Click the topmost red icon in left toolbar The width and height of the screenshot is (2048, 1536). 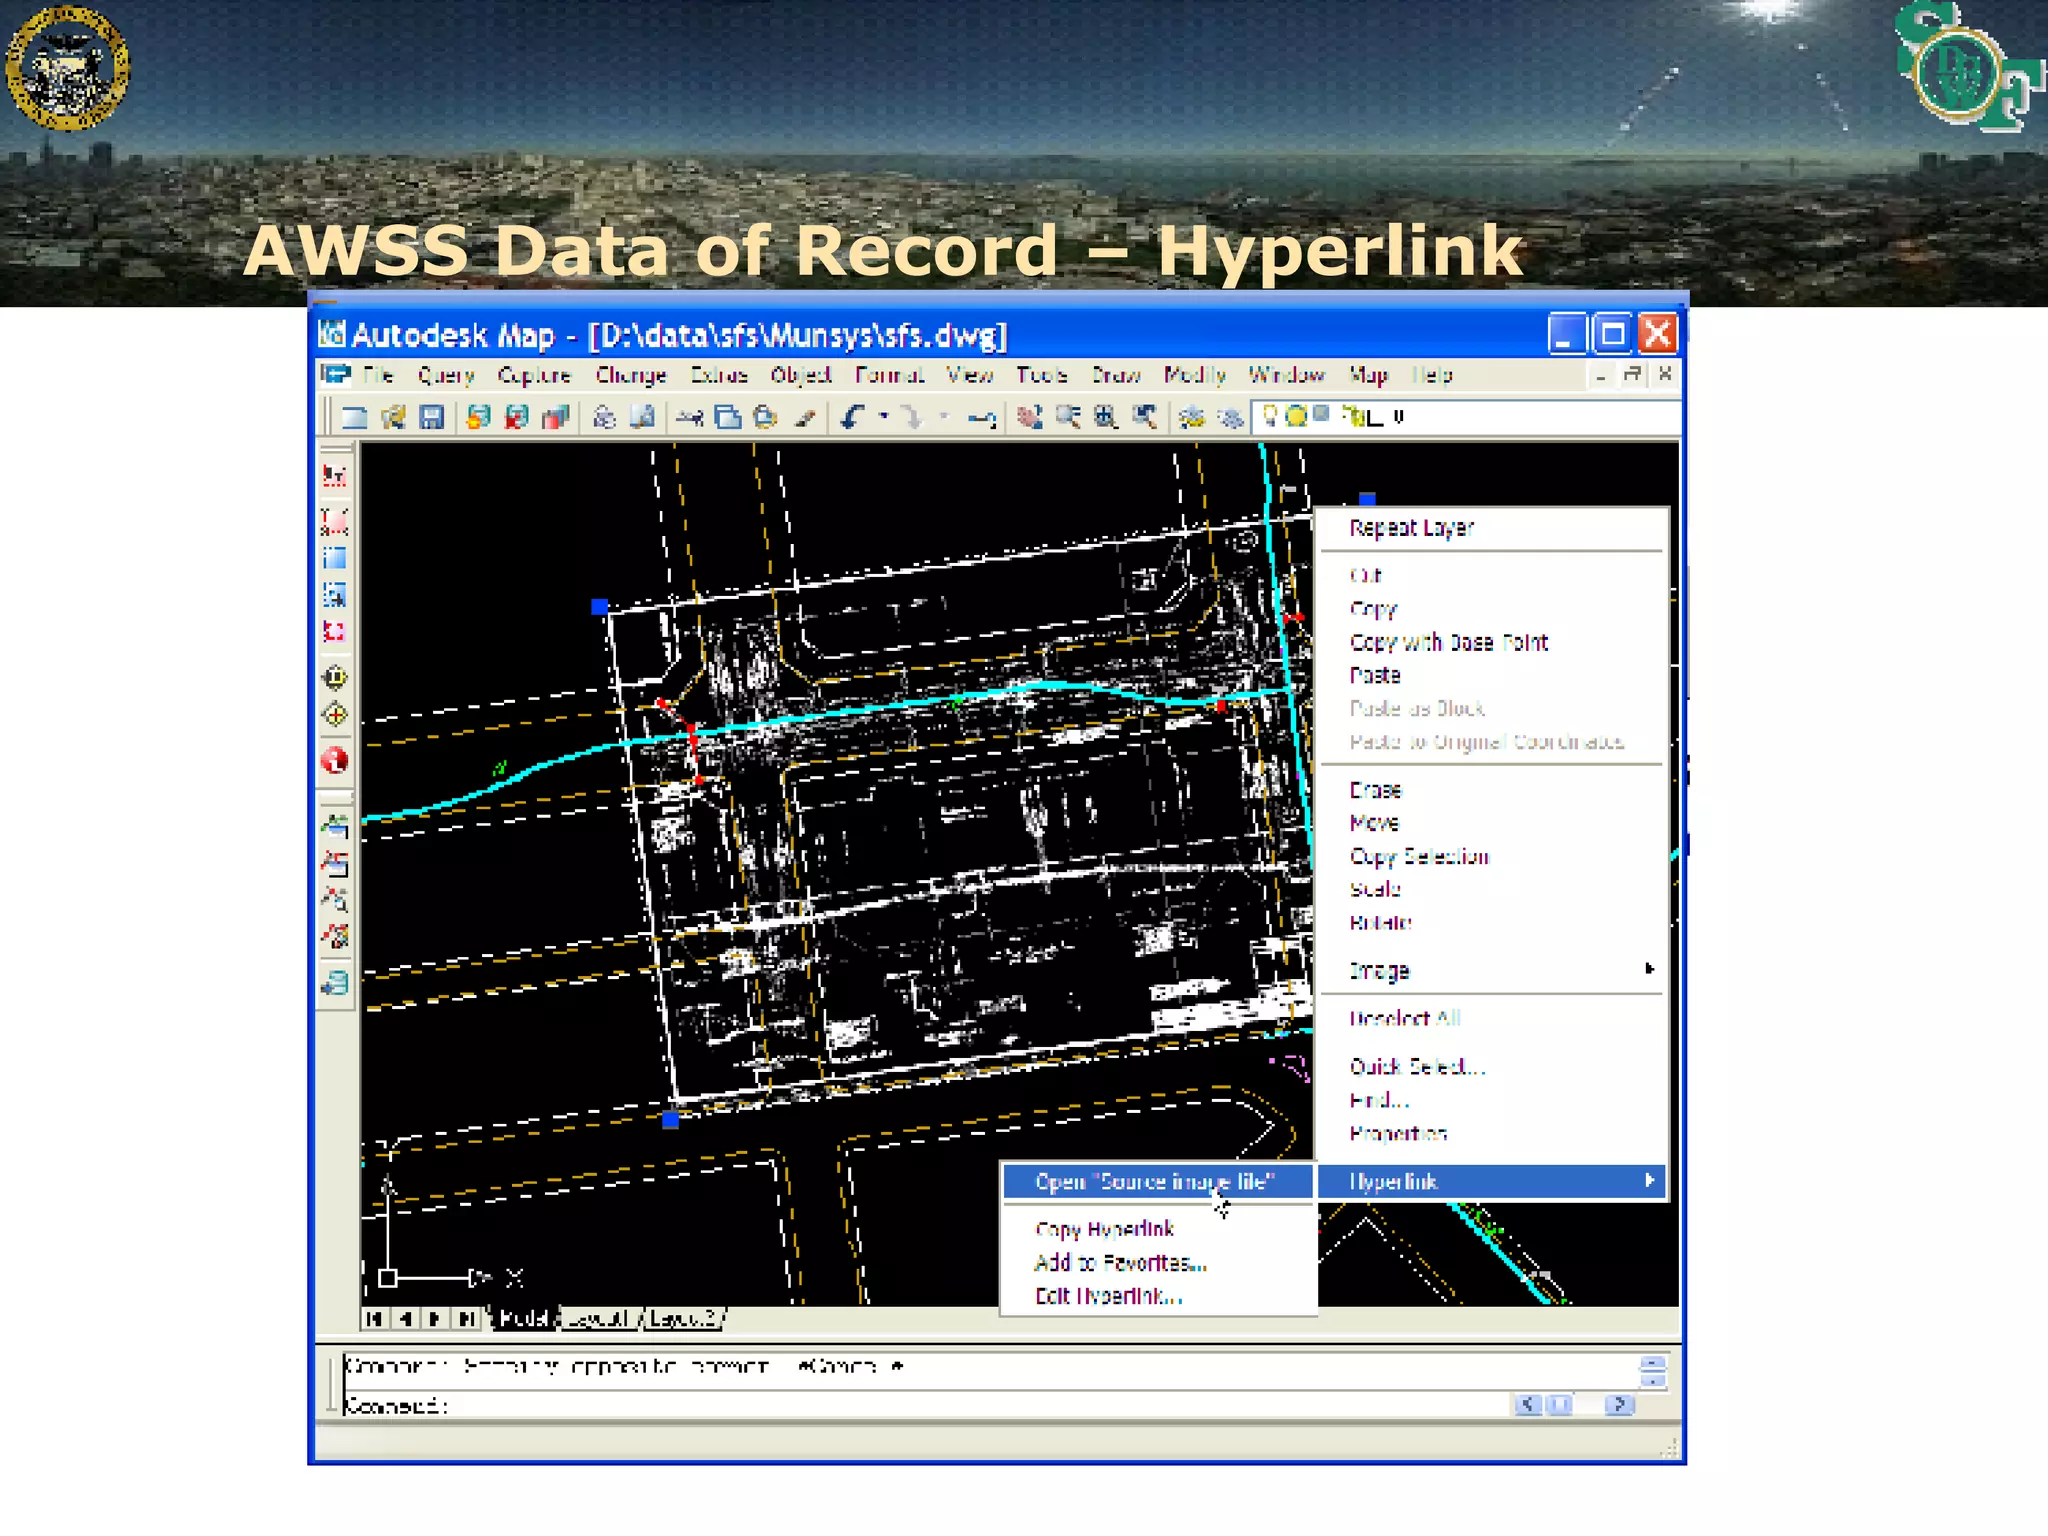coord(335,476)
